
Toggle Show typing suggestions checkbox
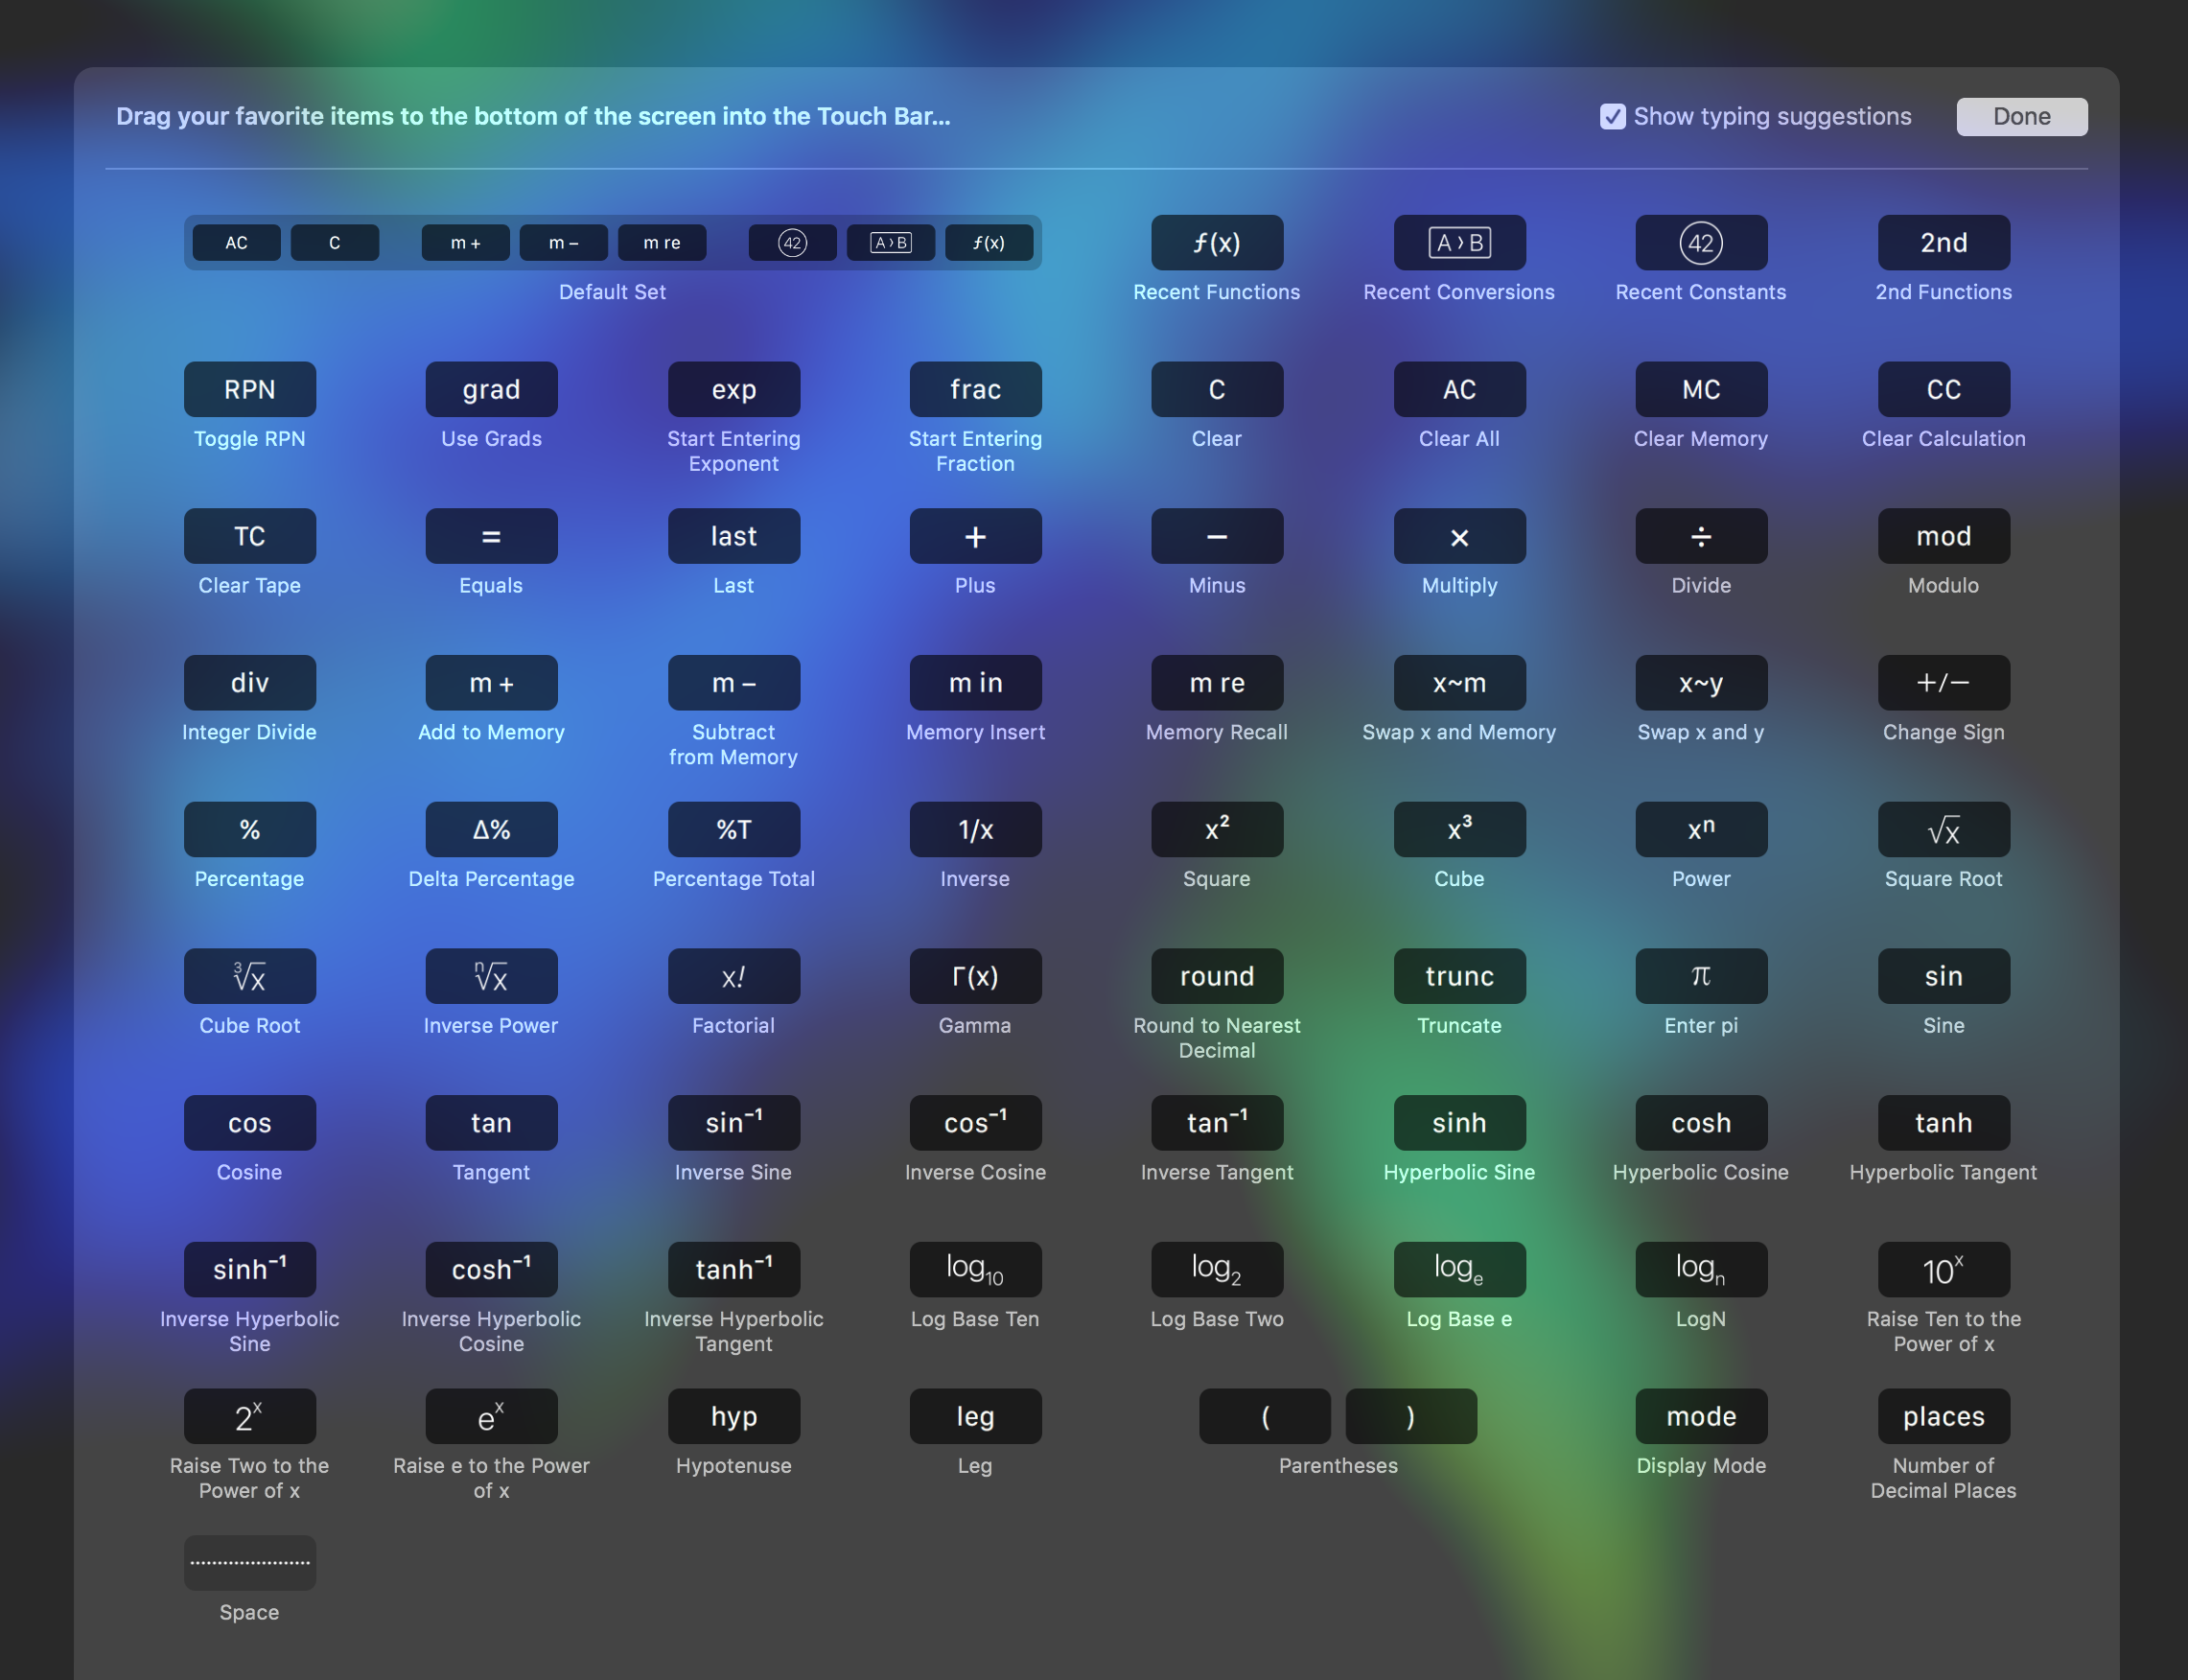(x=1612, y=116)
